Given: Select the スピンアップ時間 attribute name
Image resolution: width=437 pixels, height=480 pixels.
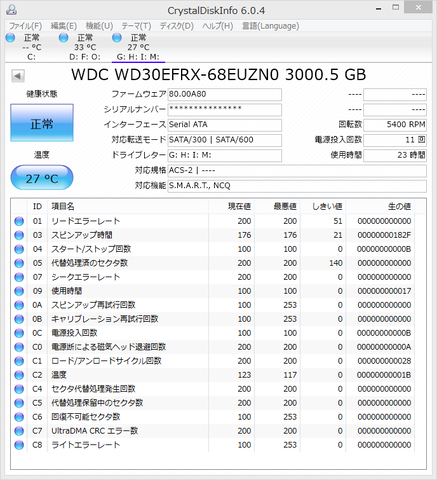Looking at the screenshot, I should pos(82,235).
